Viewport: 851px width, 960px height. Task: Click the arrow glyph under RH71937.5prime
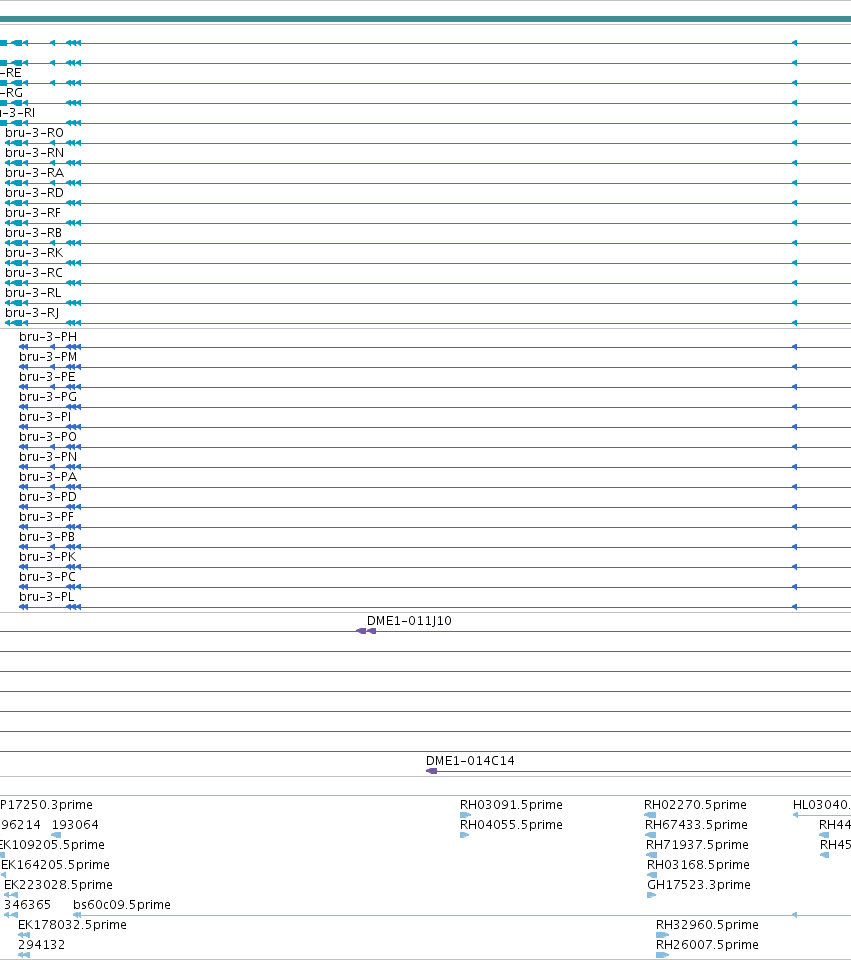tap(651, 855)
